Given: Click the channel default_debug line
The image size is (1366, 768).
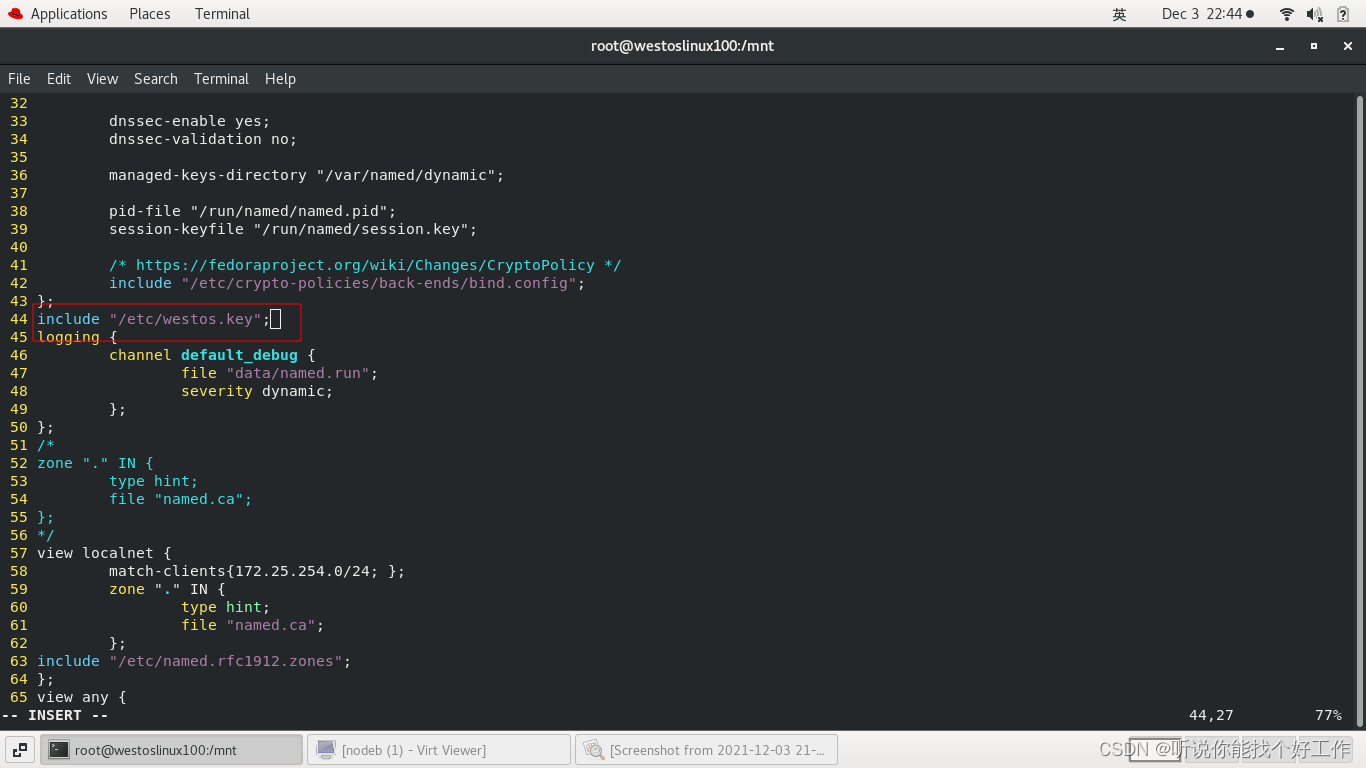Looking at the screenshot, I should coord(212,355).
